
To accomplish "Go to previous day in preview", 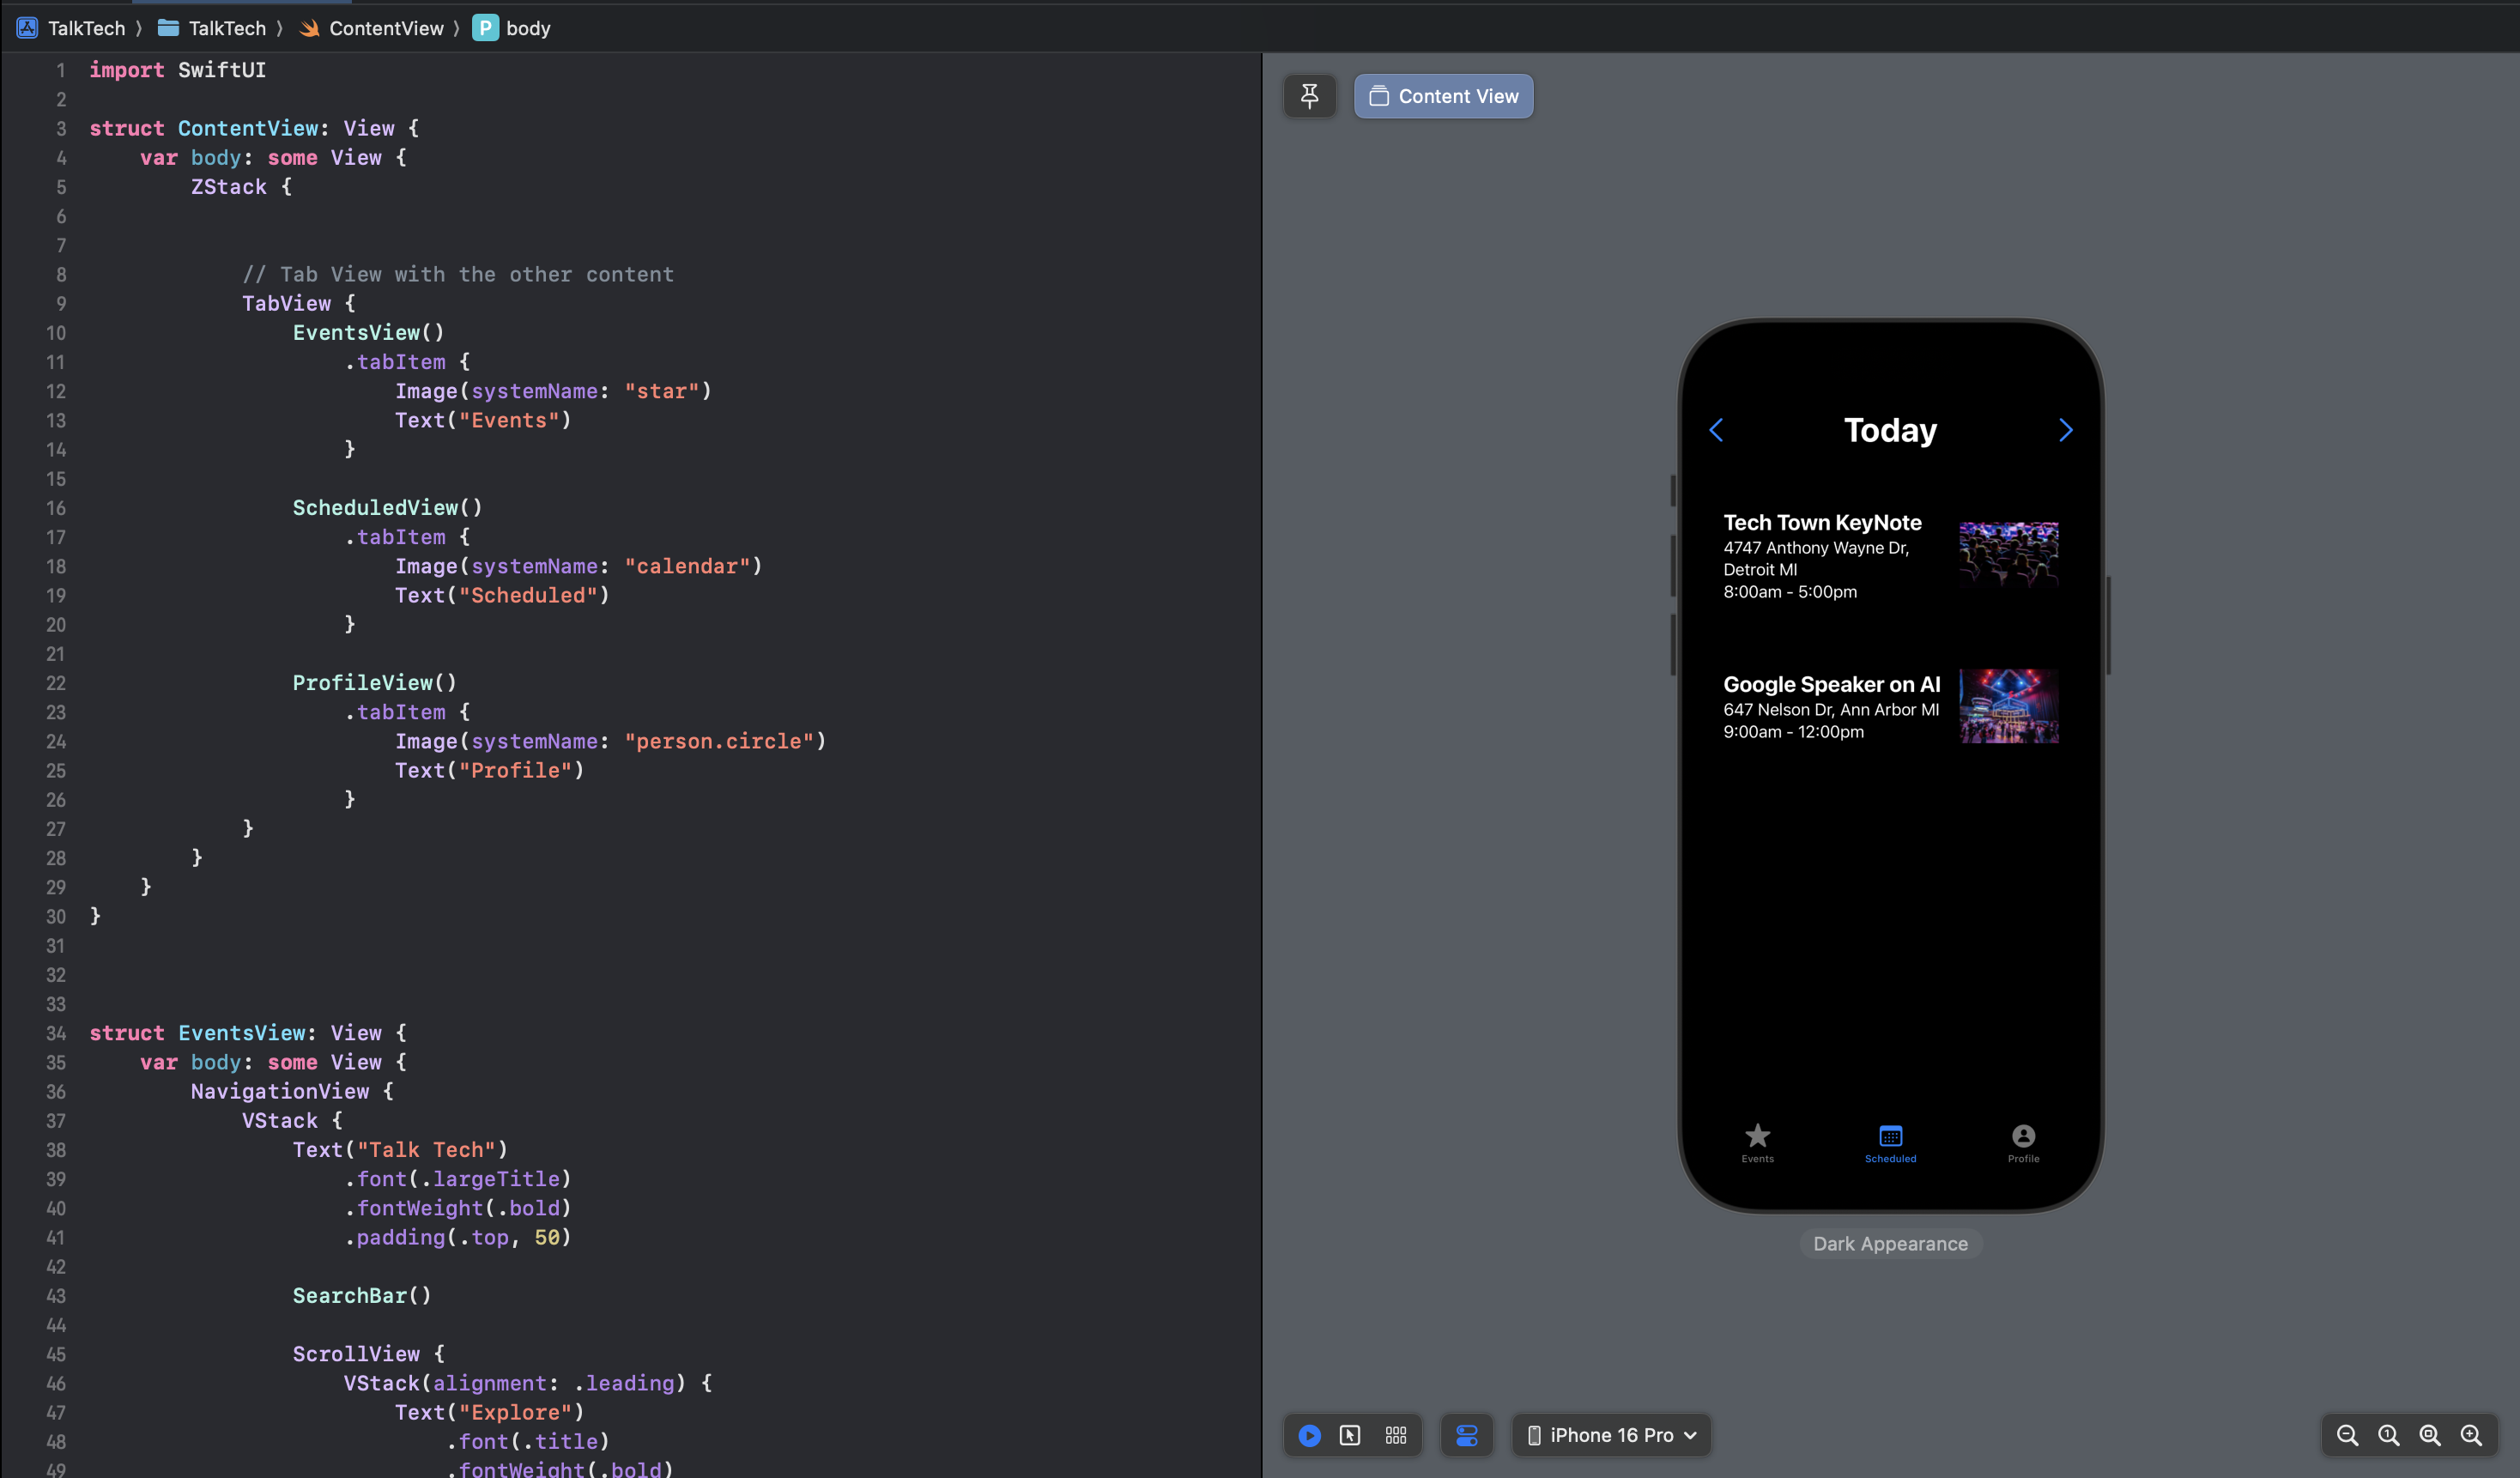I will tap(1716, 430).
